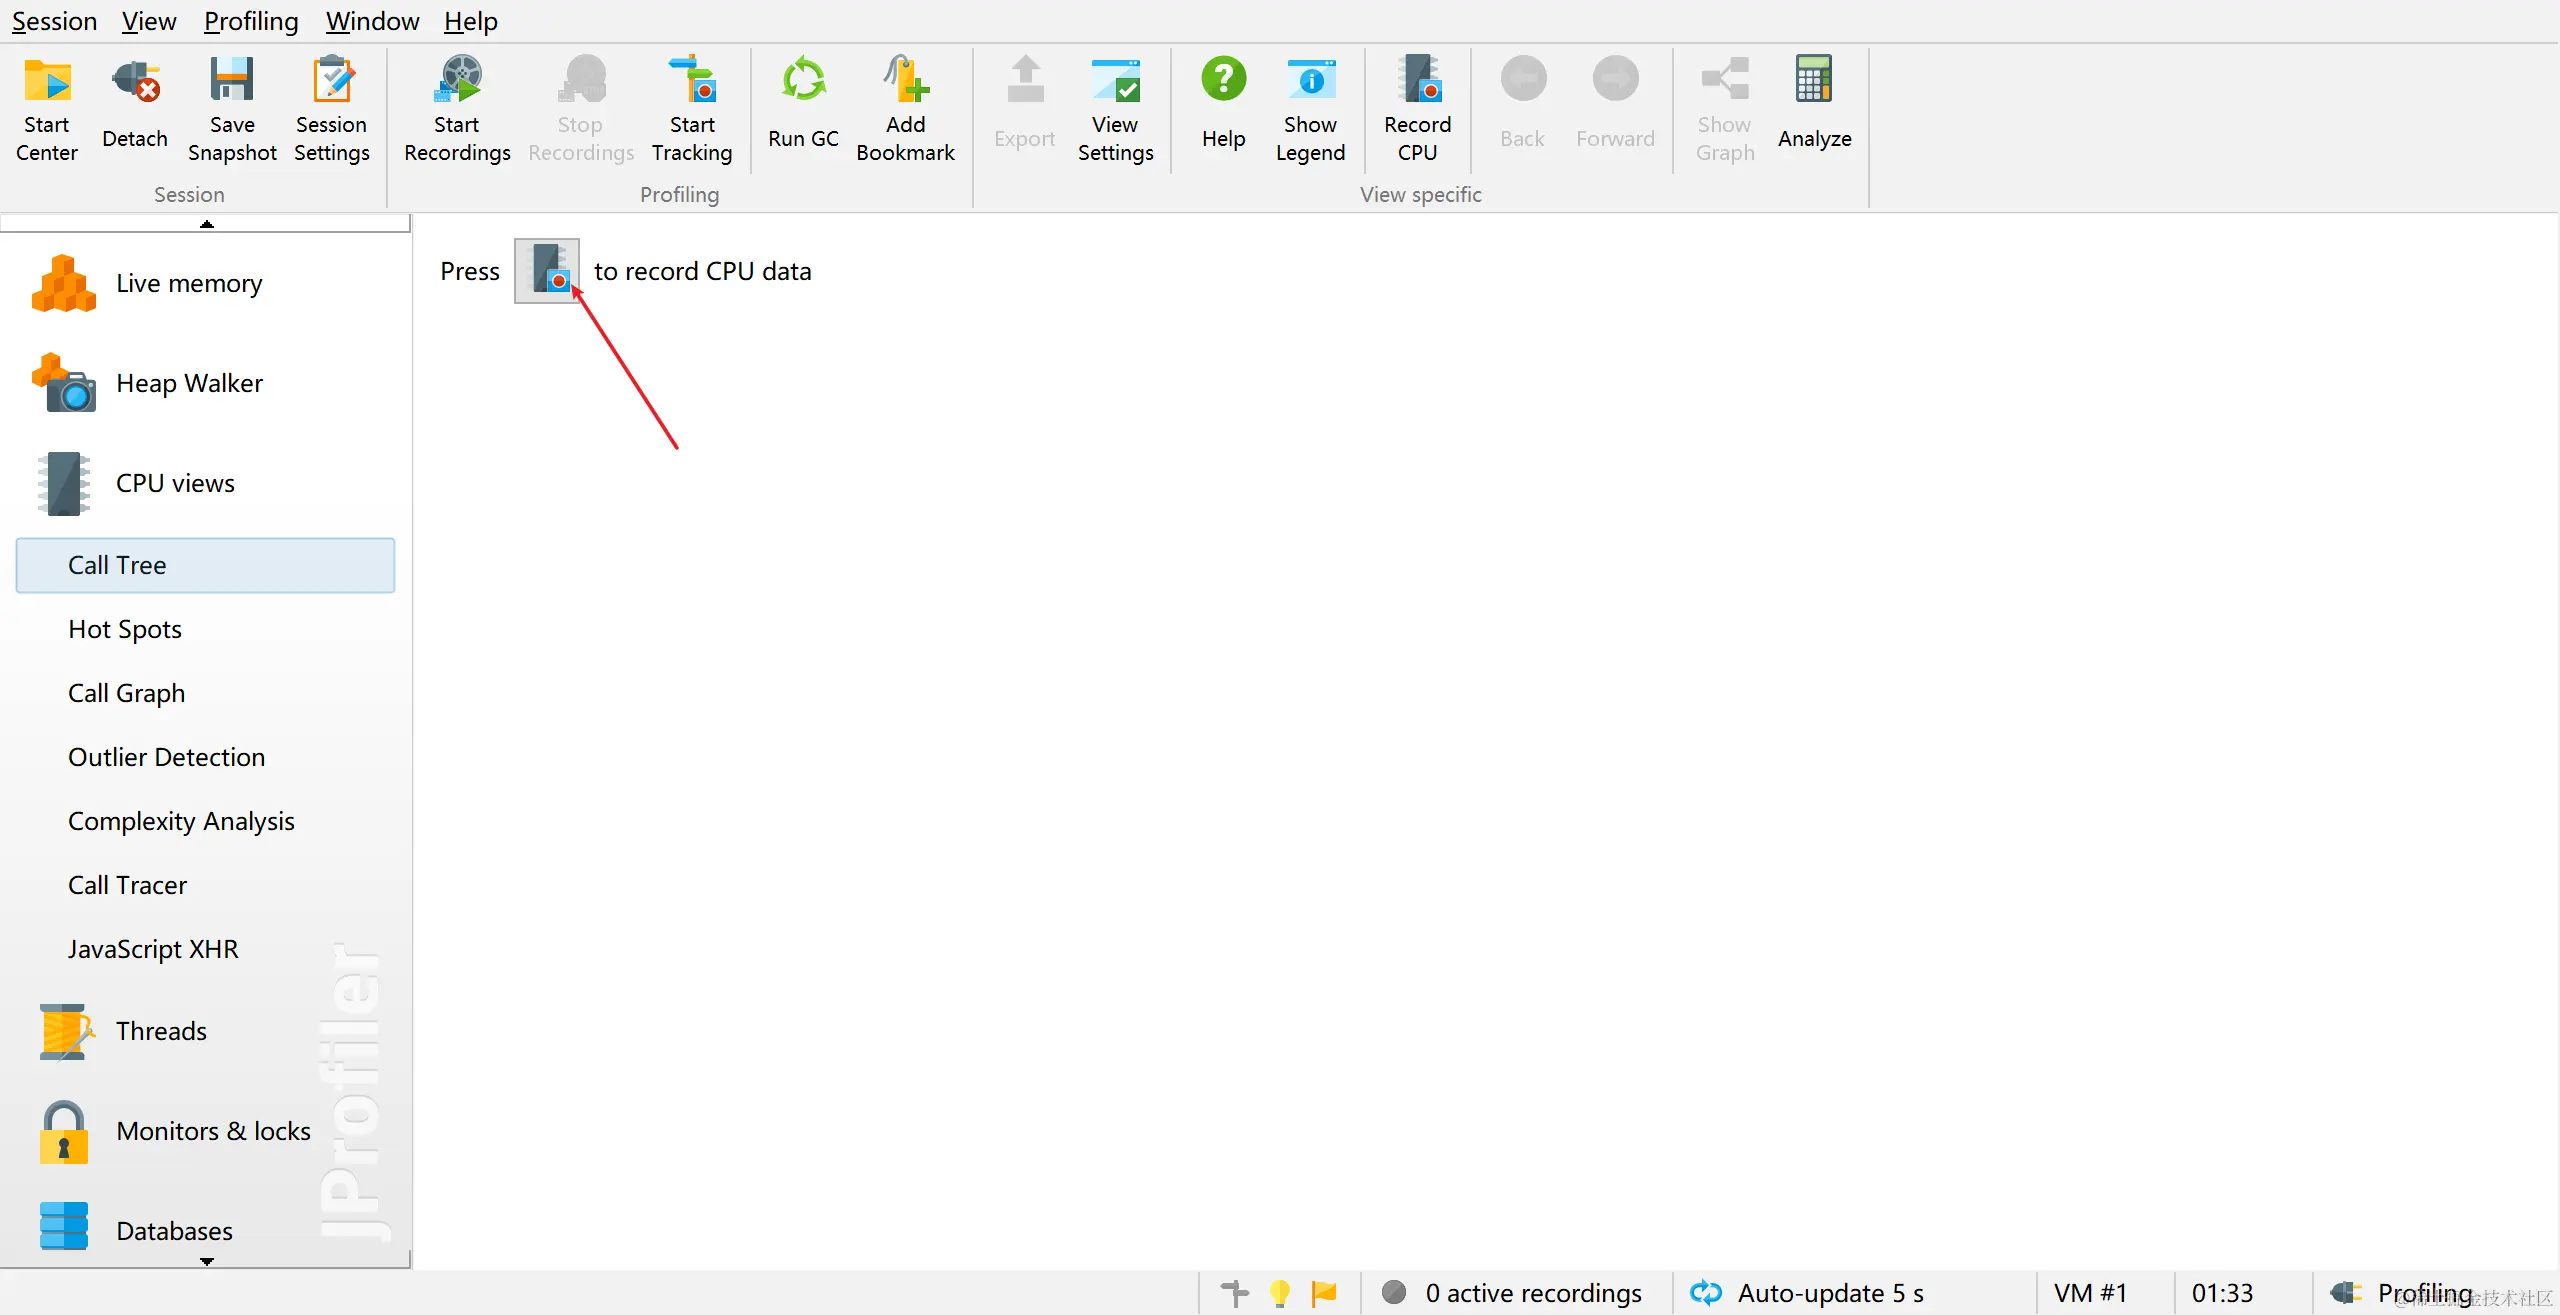Image resolution: width=2560 pixels, height=1315 pixels.
Task: Save a snapshot with the floppy icon
Action: coord(232,108)
